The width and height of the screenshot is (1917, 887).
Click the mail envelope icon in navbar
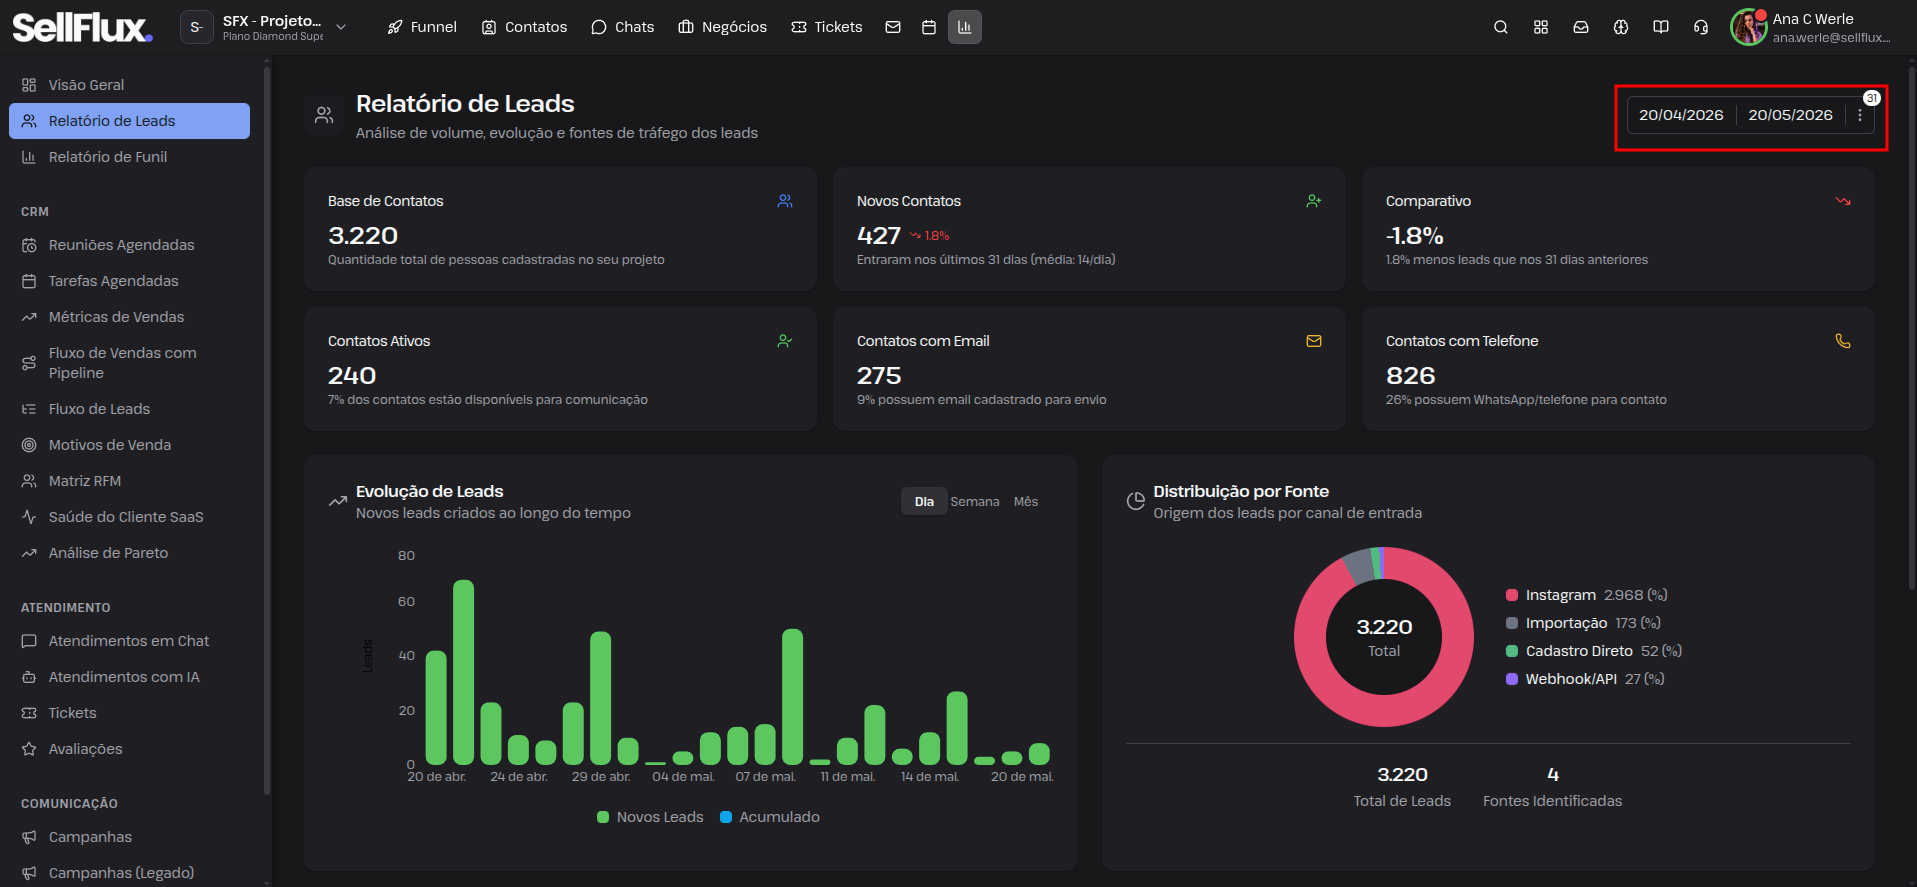pos(893,27)
